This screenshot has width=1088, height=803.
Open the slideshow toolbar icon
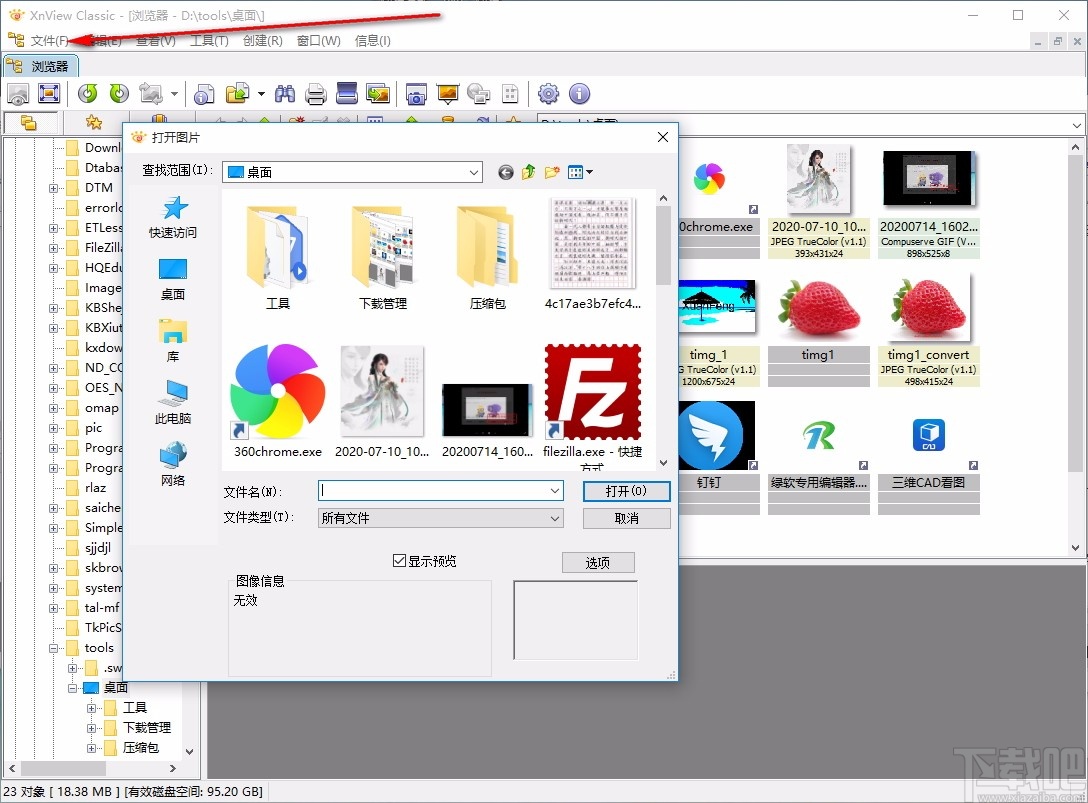point(447,93)
